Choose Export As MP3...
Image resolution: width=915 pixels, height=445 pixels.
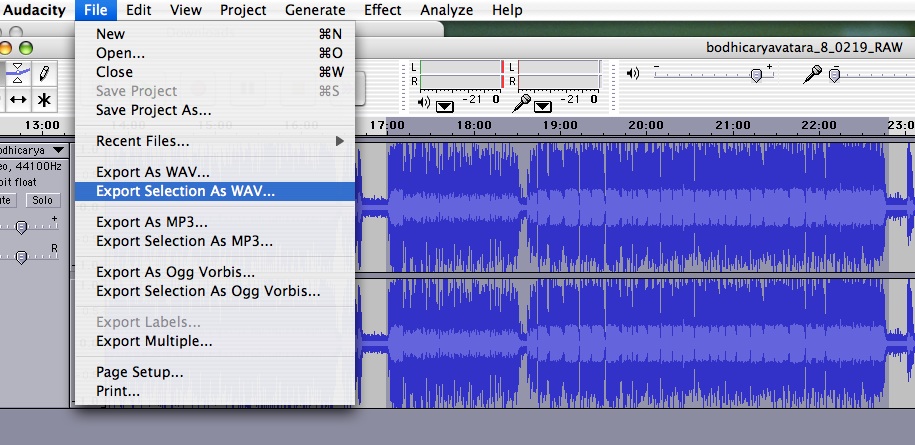[215, 222]
